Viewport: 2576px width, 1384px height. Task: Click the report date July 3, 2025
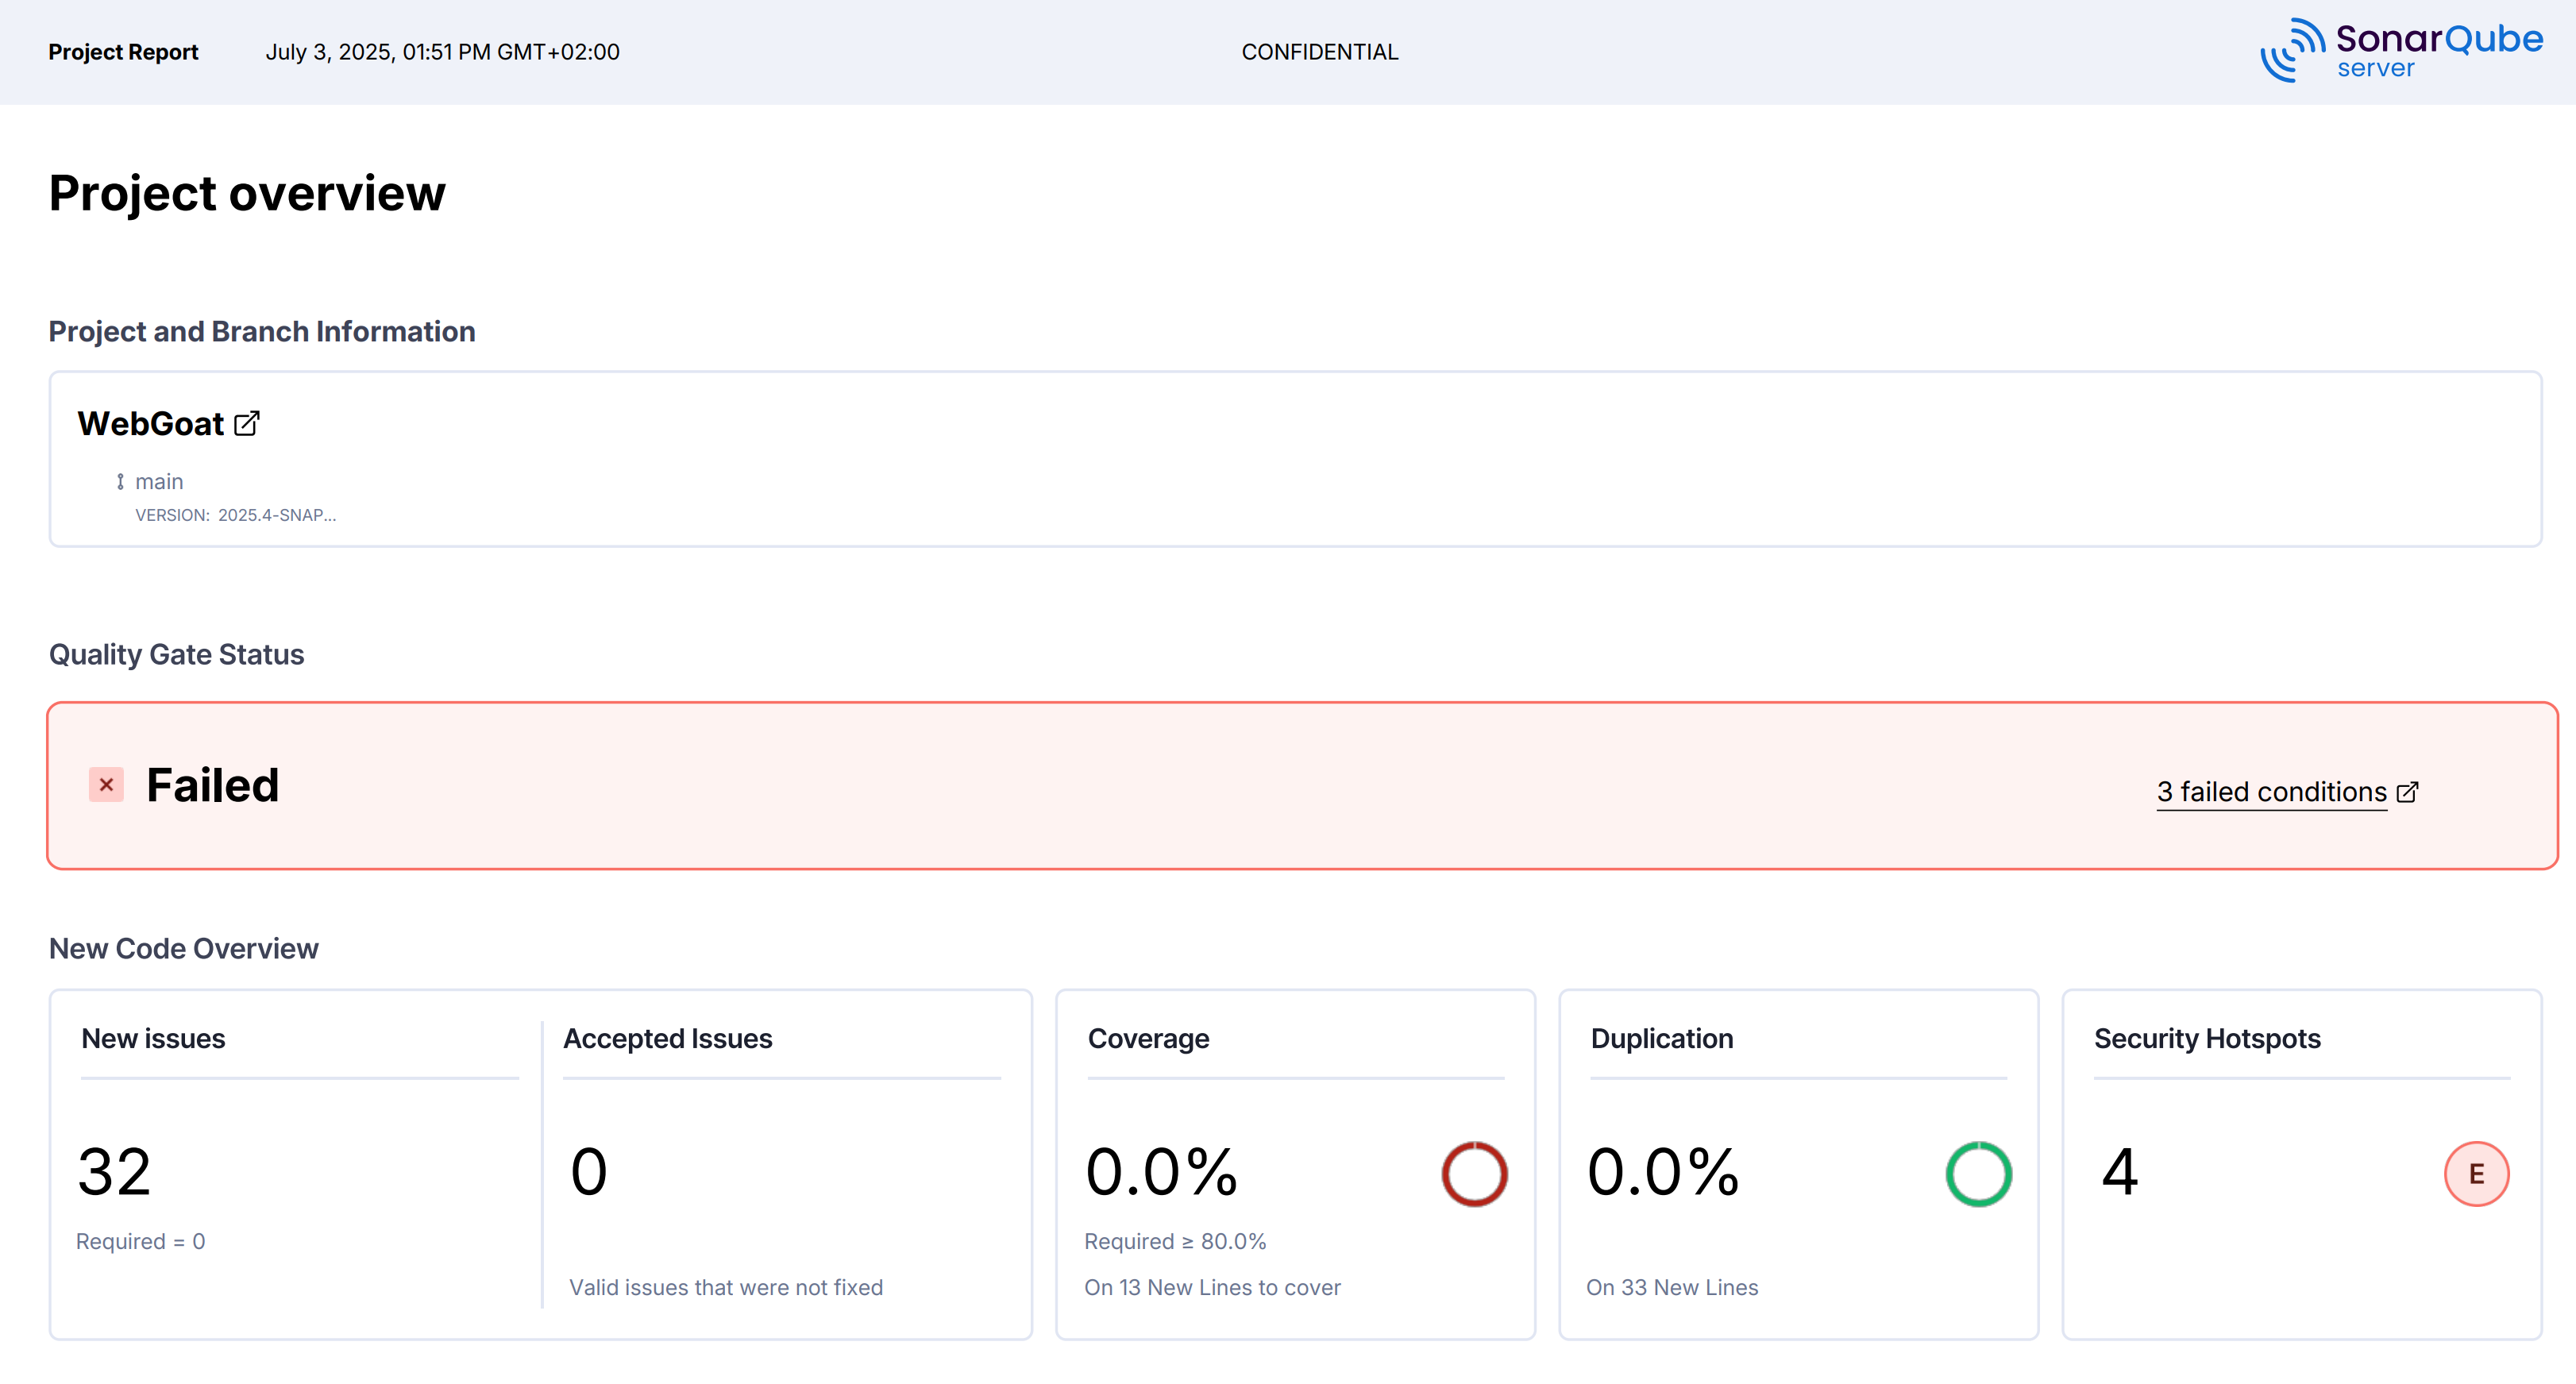pyautogui.click(x=442, y=52)
